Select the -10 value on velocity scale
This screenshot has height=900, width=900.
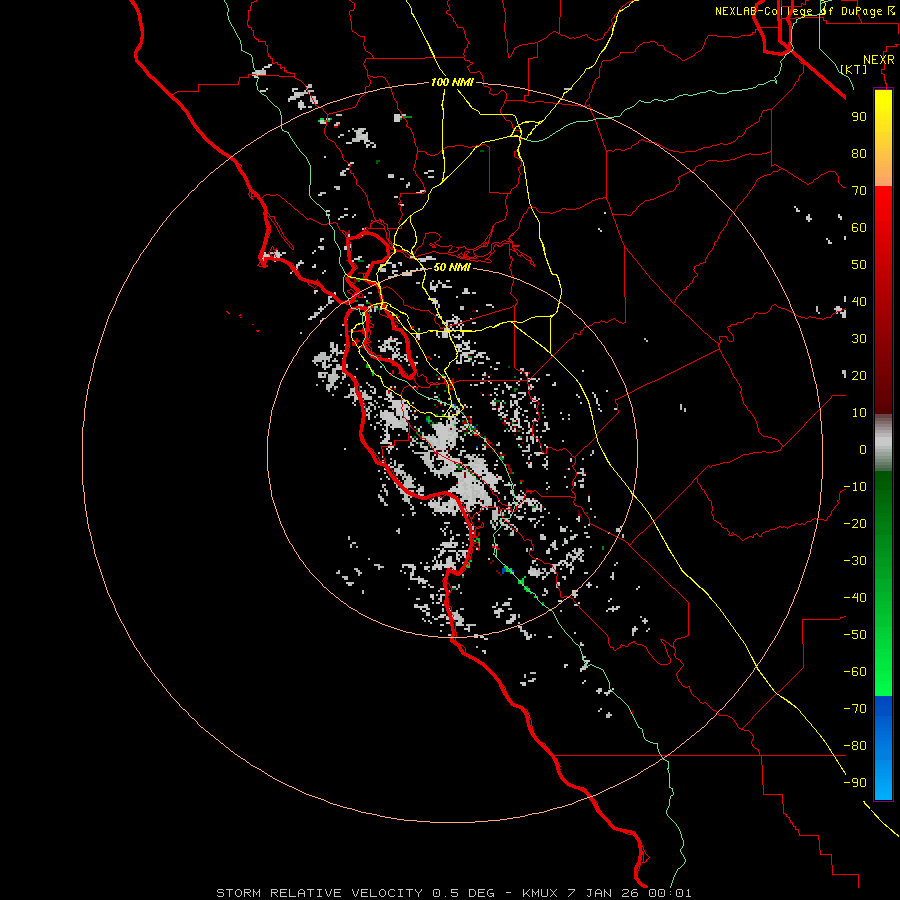855,487
